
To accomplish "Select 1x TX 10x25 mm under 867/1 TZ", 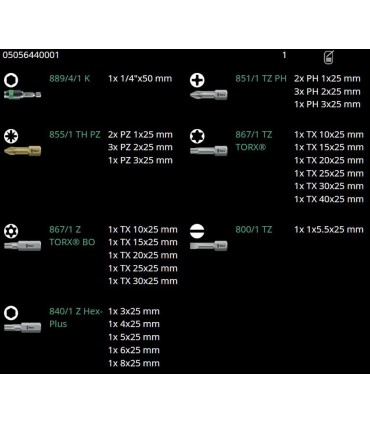I will tap(329, 135).
